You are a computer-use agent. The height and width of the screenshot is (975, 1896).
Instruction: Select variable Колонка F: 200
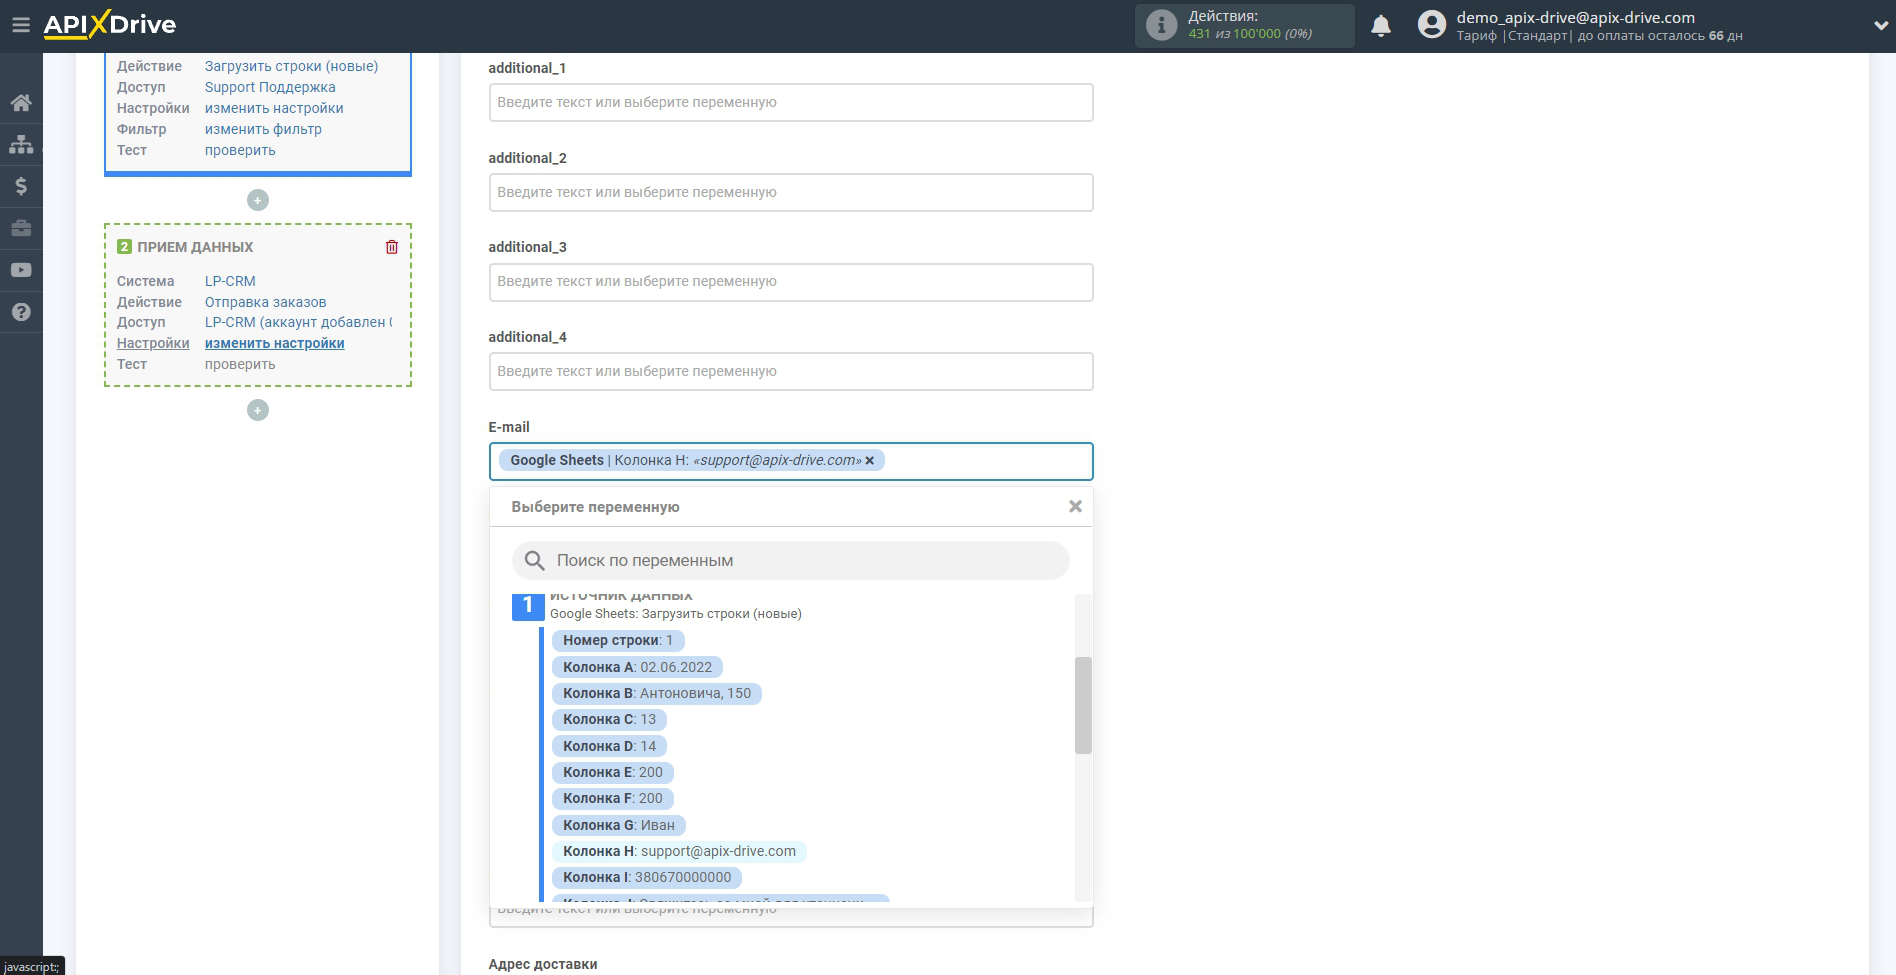[612, 798]
